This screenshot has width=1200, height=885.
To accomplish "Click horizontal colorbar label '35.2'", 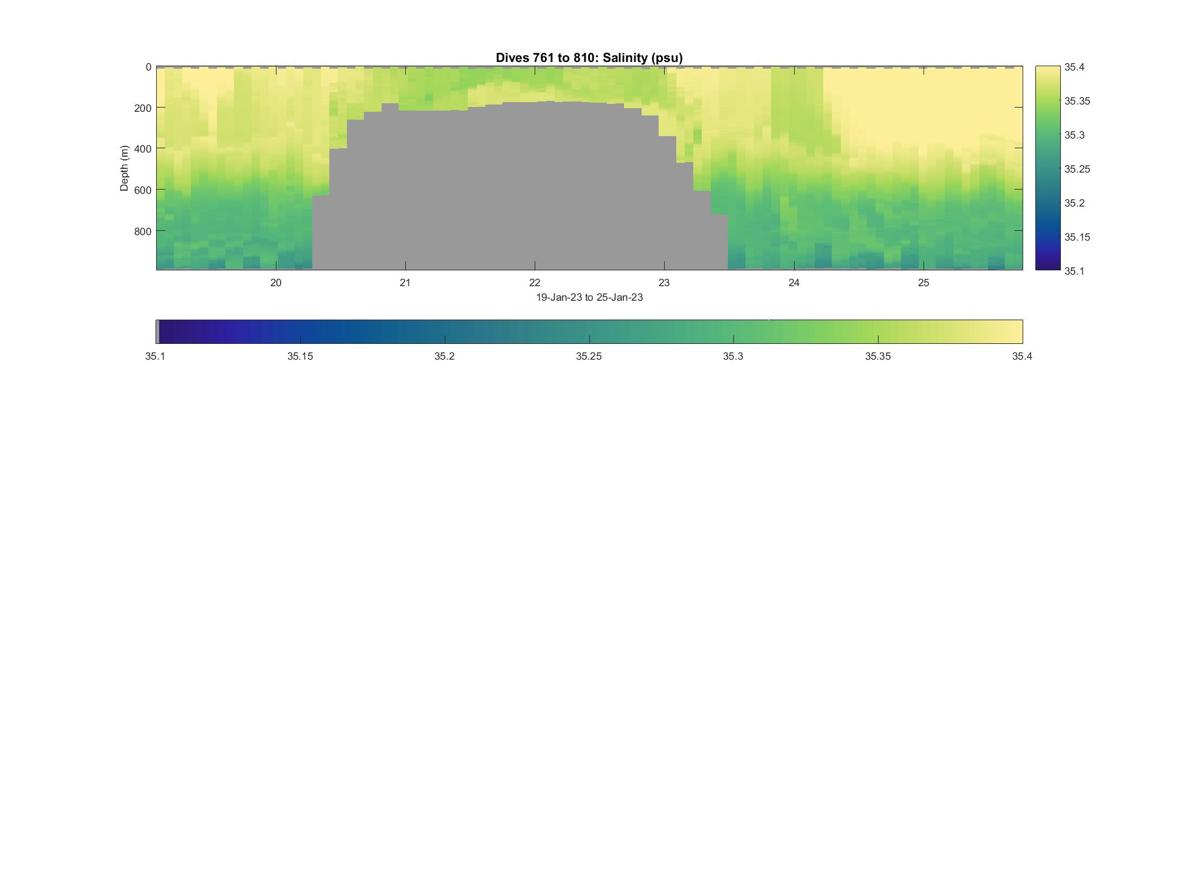I will pos(445,356).
